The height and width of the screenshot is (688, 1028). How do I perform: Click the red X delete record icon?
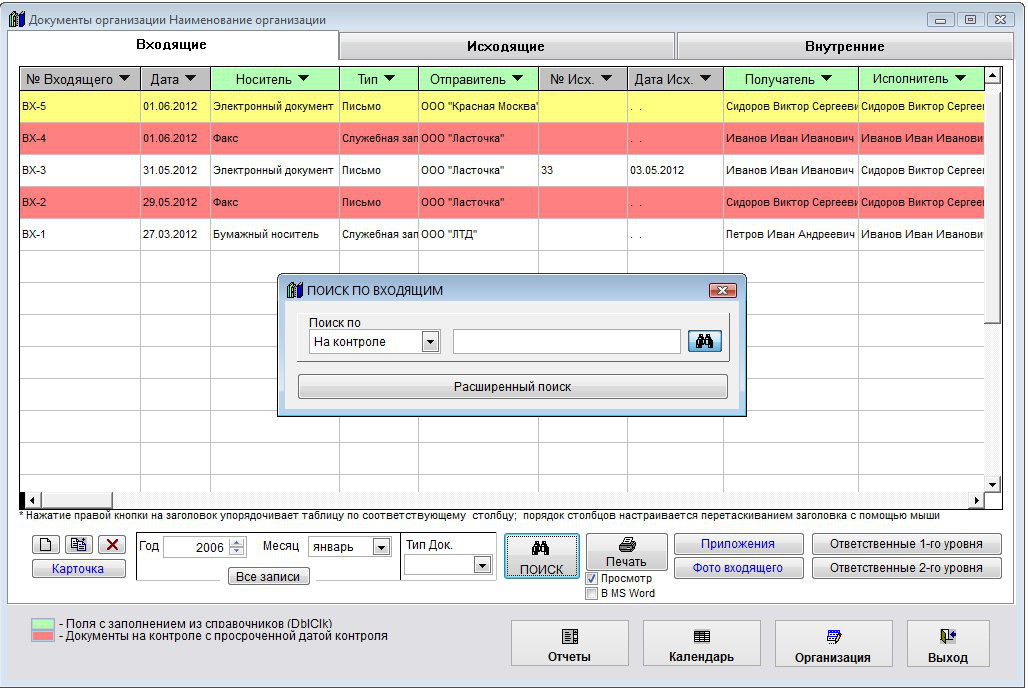pos(111,545)
